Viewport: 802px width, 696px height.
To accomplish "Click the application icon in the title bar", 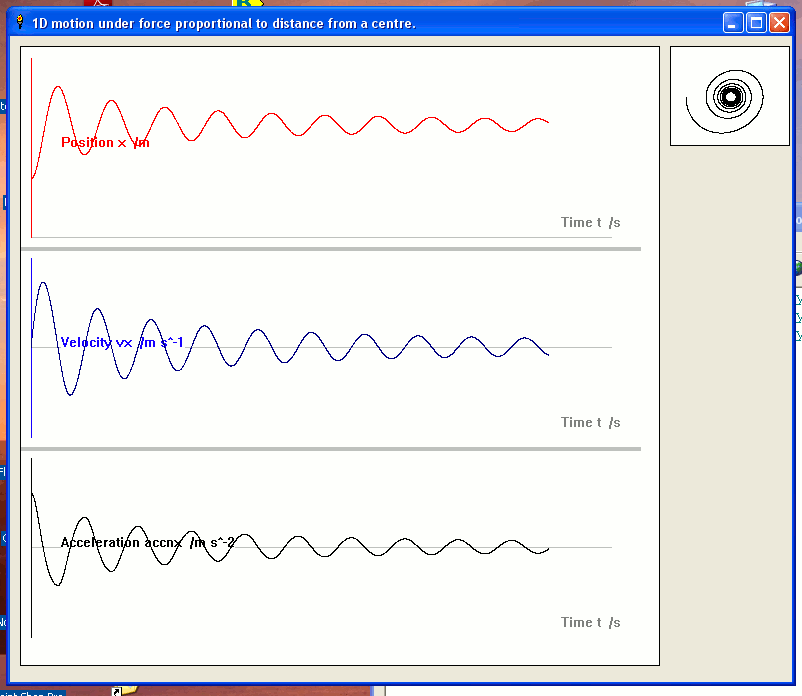I will click(18, 22).
